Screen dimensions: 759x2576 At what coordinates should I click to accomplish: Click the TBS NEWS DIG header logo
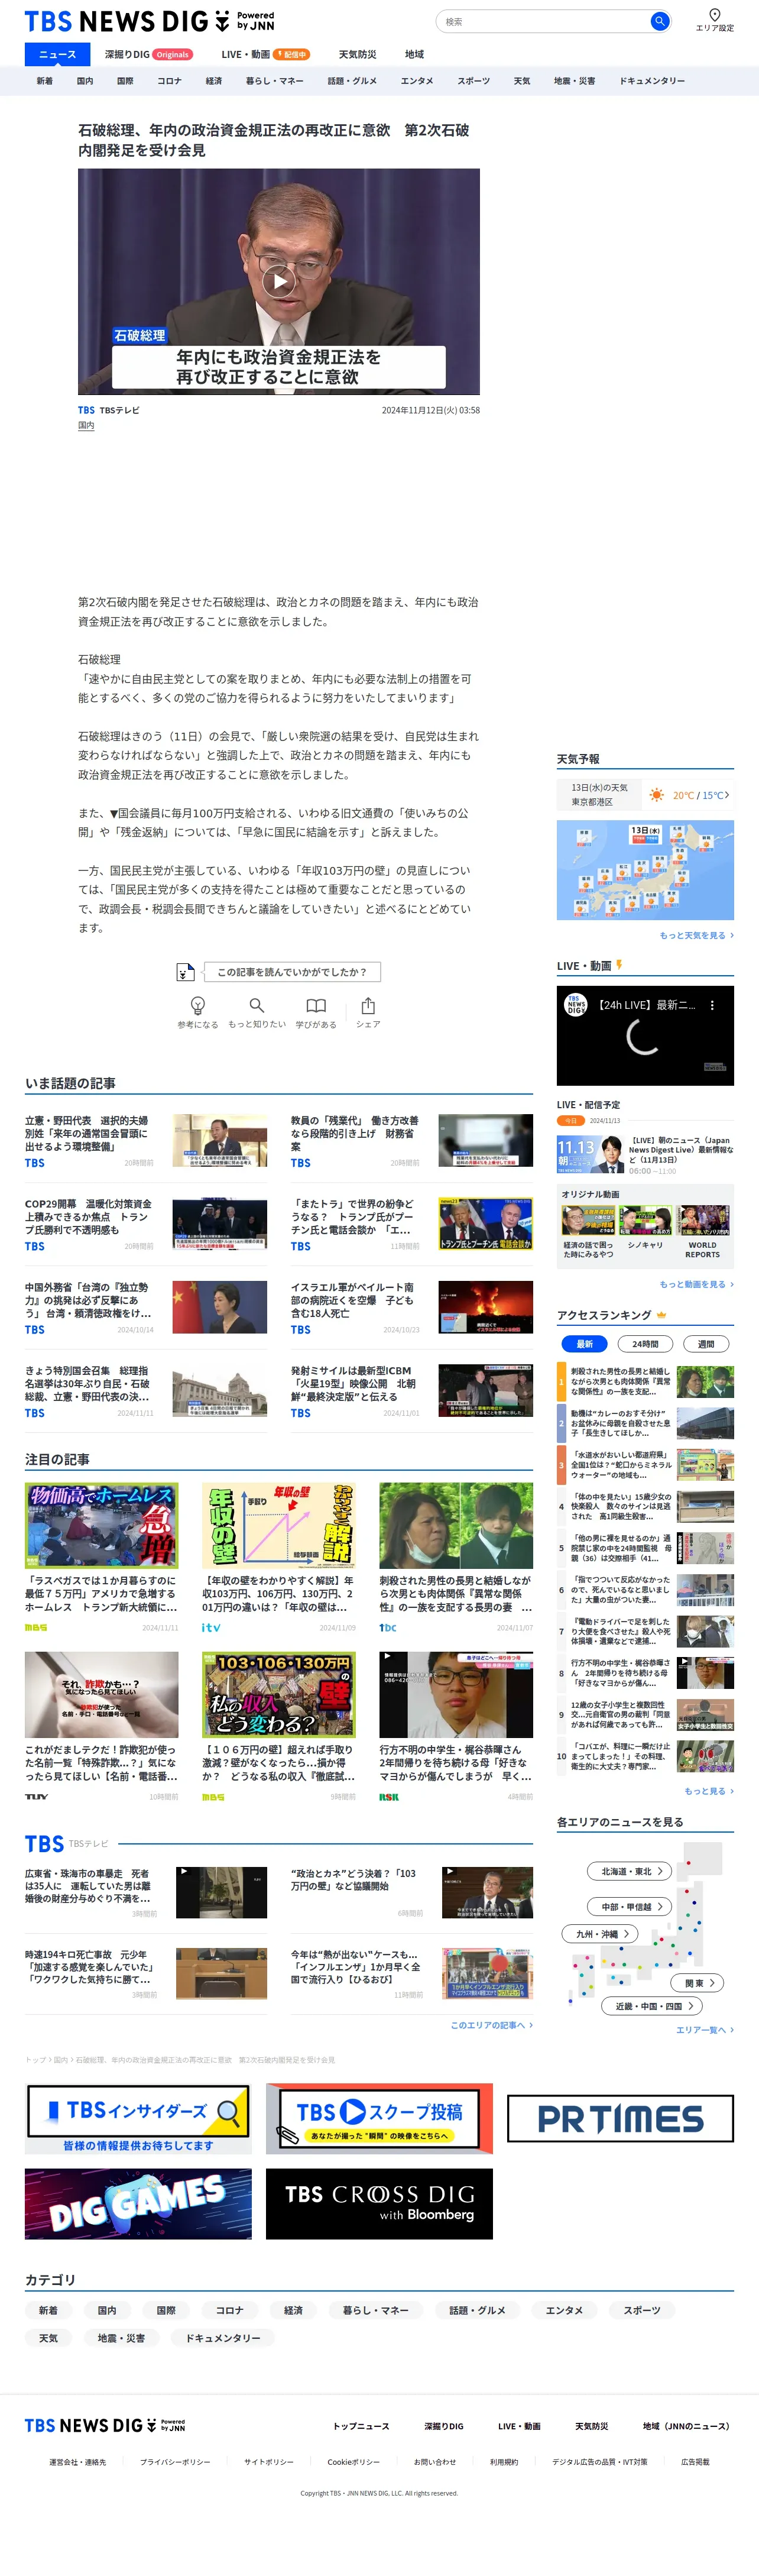[149, 21]
